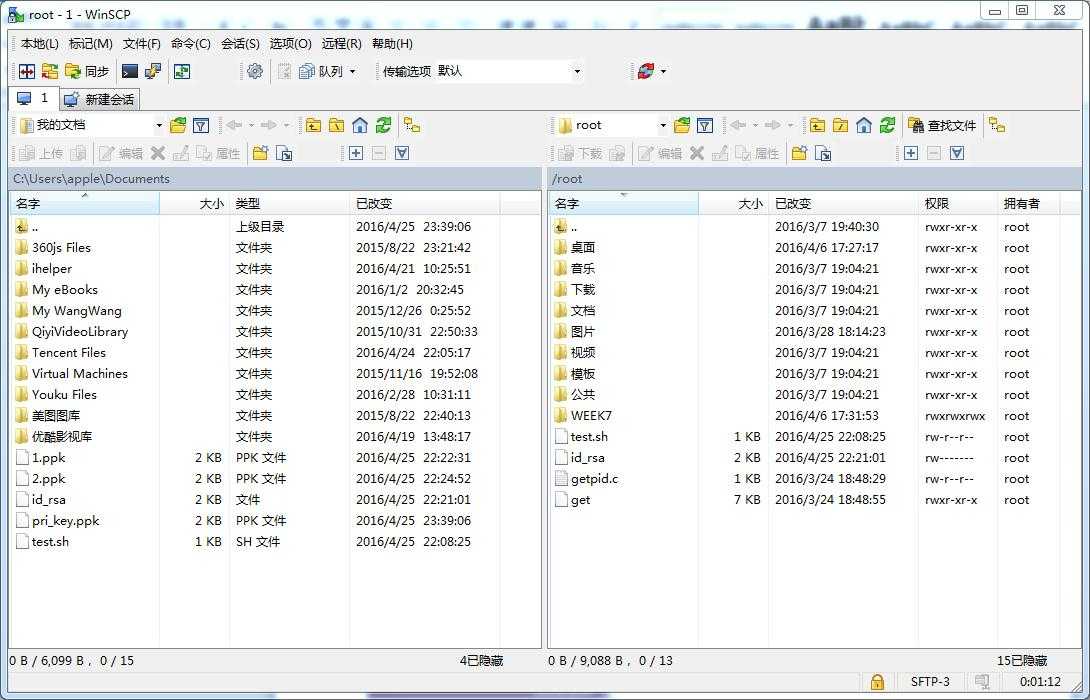The image size is (1090, 700).
Task: Click the 查找文件 find files button
Action: pyautogui.click(x=943, y=126)
